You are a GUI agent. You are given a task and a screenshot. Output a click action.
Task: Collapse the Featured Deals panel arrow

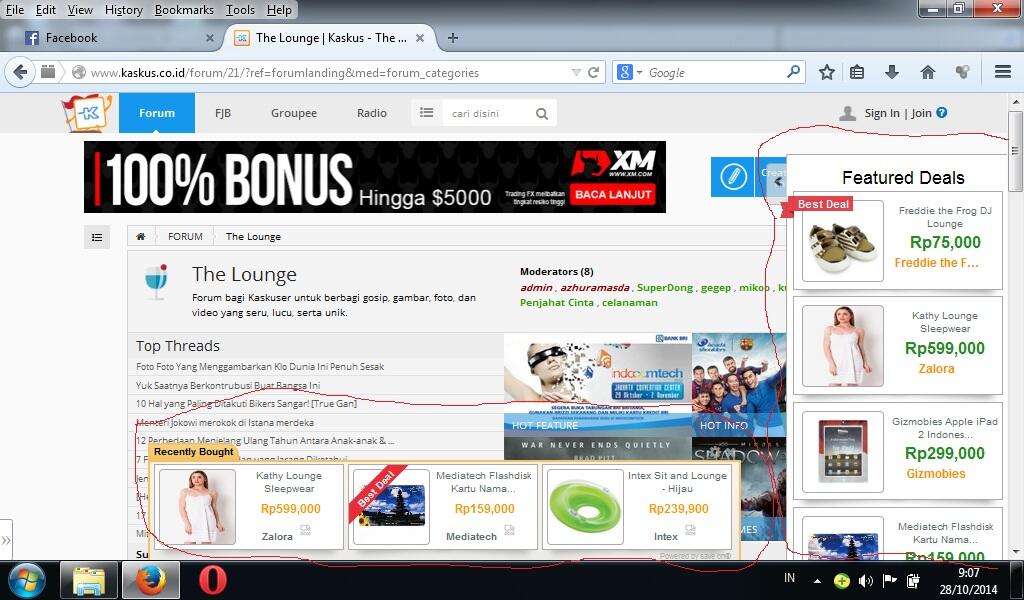pyautogui.click(x=778, y=182)
